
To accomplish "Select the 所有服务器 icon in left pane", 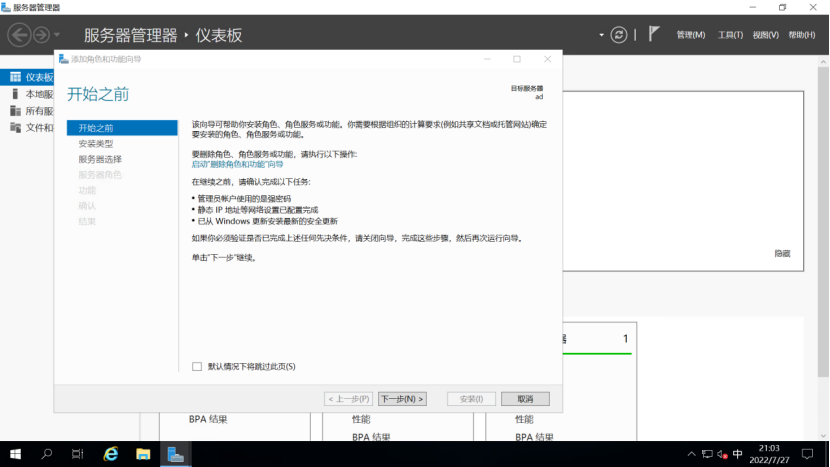I will tap(15, 111).
